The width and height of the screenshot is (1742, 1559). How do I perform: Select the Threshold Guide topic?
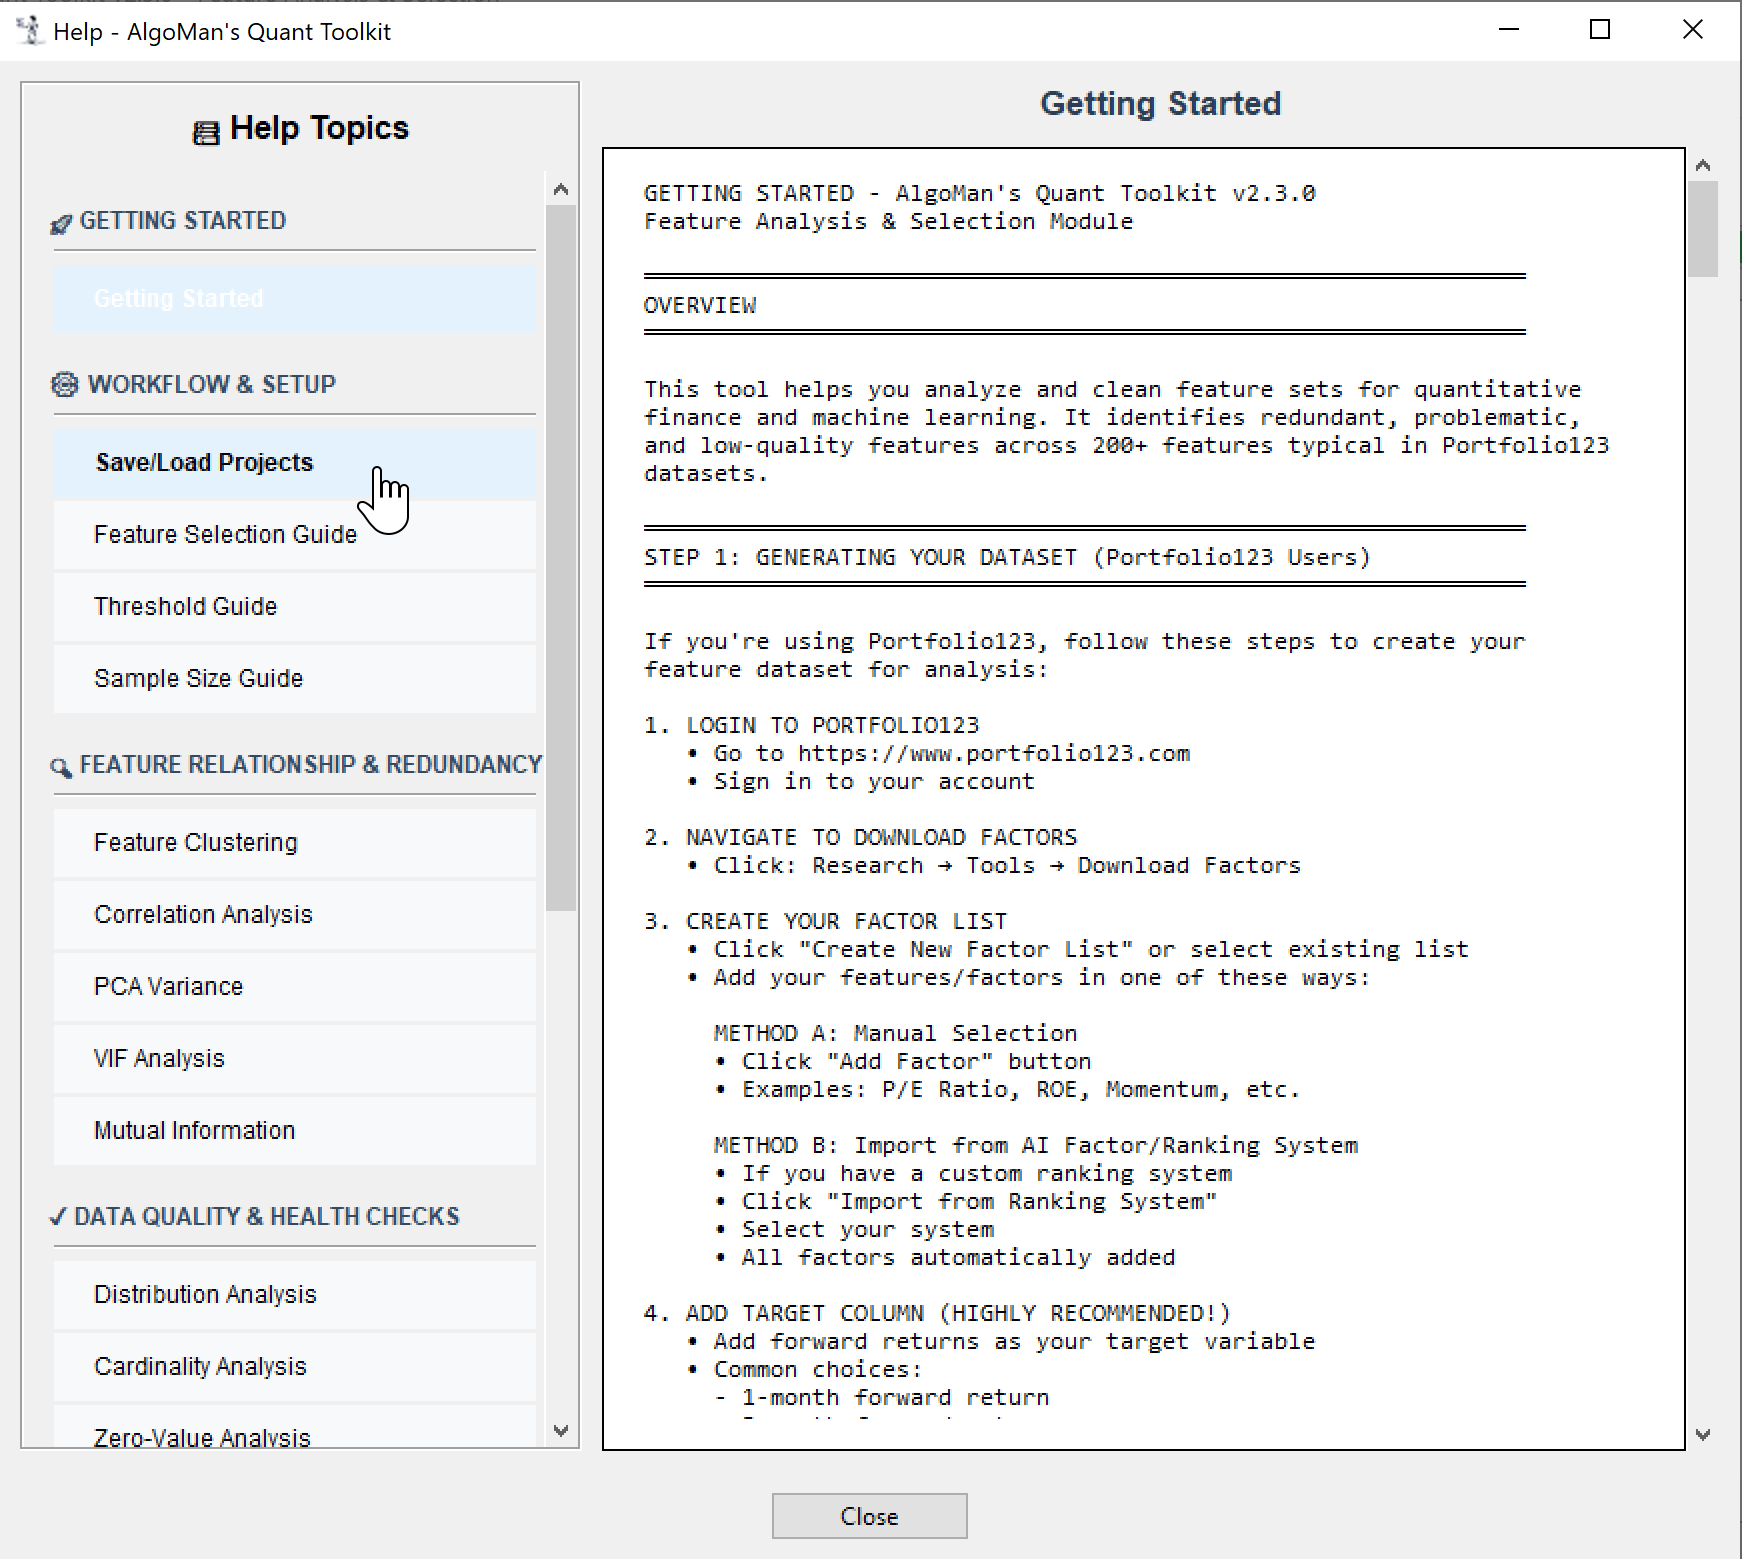coord(186,606)
